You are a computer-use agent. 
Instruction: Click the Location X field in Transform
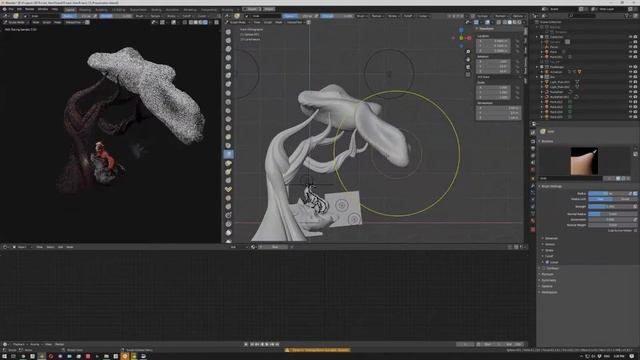493,41
